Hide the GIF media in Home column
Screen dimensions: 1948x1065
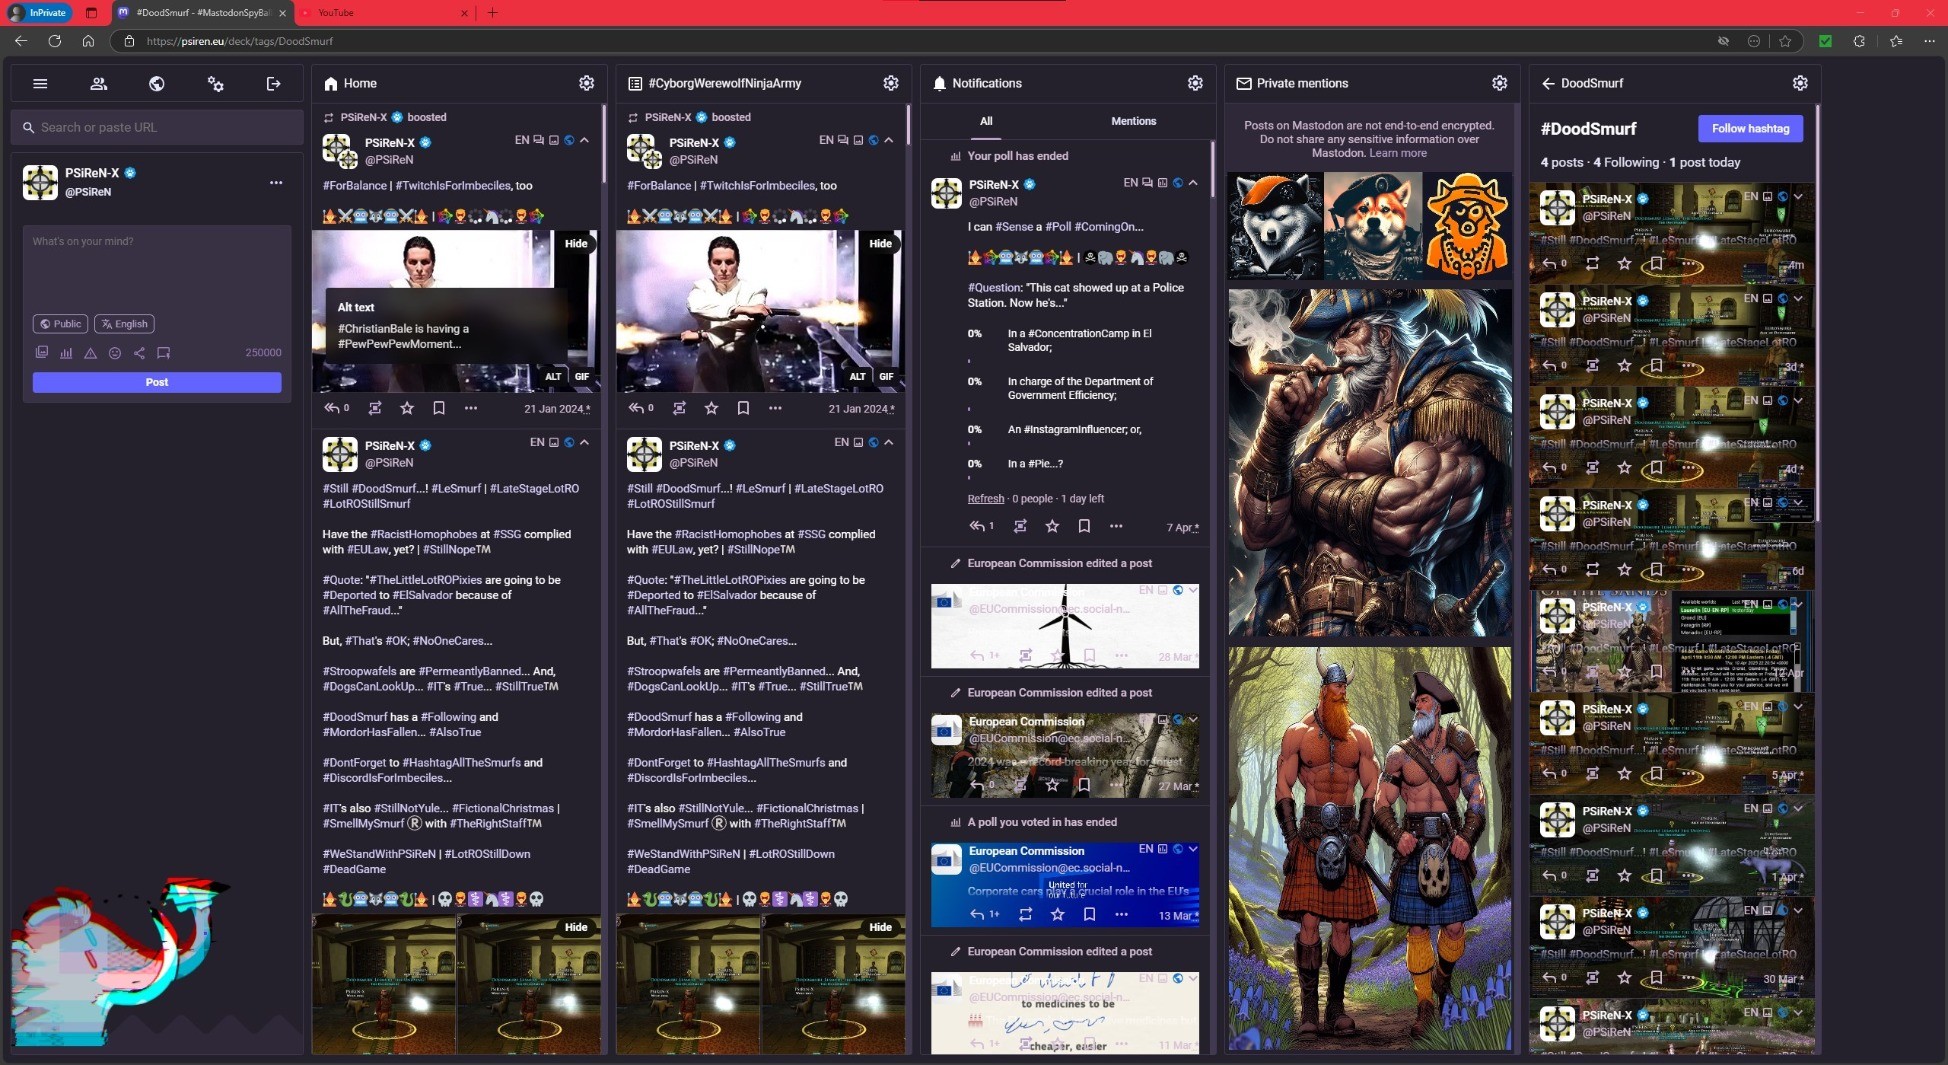pyautogui.click(x=576, y=244)
